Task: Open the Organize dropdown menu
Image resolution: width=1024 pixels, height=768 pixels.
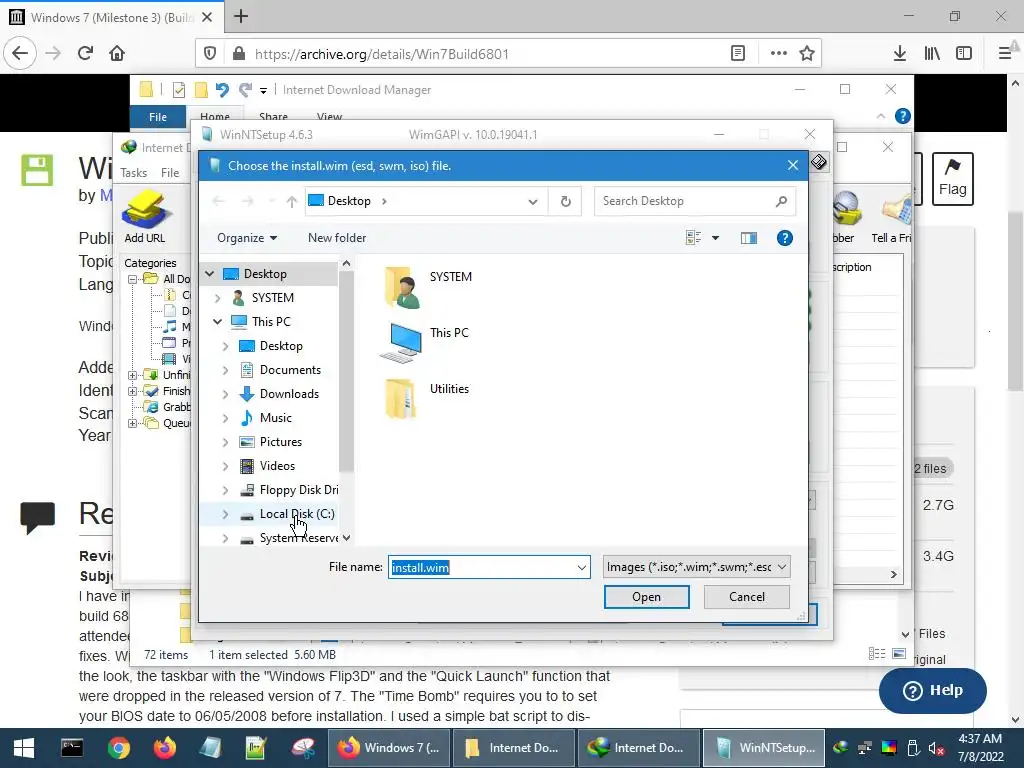Action: [247, 238]
